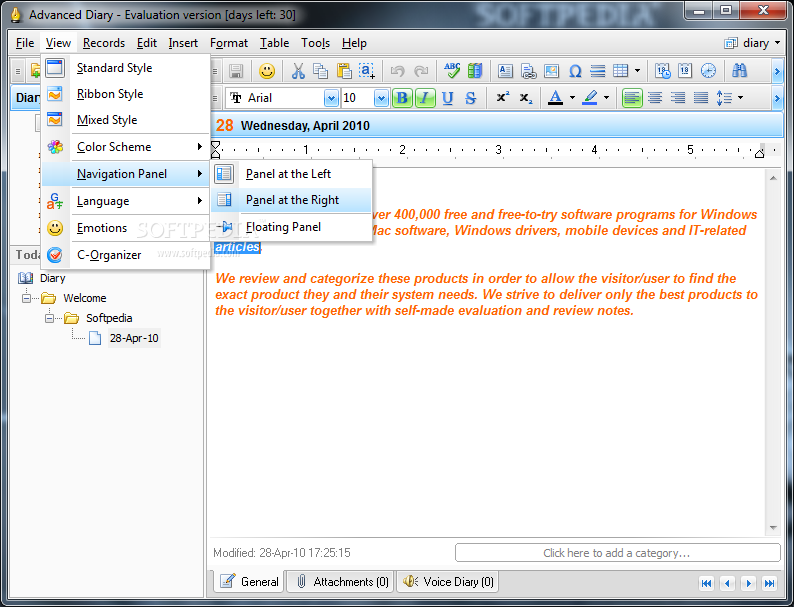Viewport: 794px width, 607px height.
Task: Open the font size 10 dropdown
Action: point(381,98)
